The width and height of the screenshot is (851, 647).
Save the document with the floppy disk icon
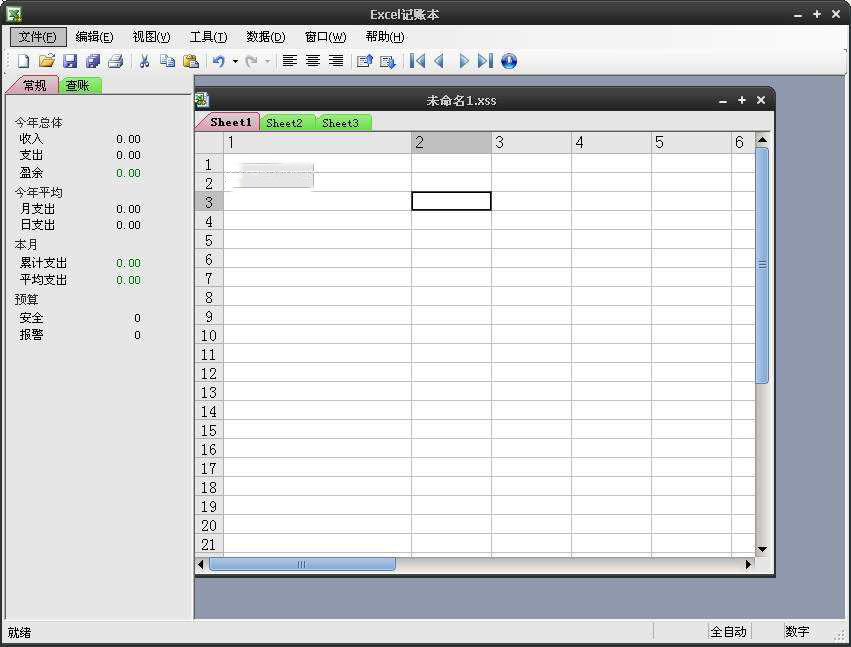point(70,61)
